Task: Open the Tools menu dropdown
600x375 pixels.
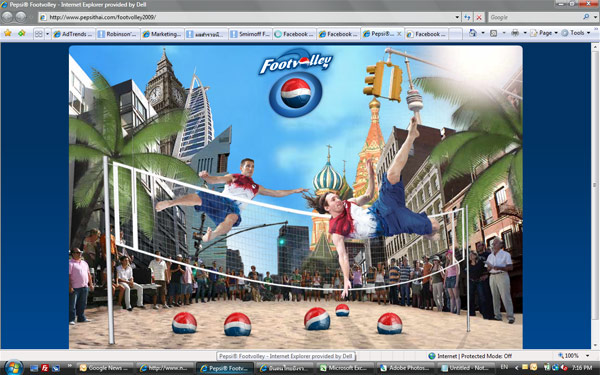Action: pyautogui.click(x=576, y=33)
